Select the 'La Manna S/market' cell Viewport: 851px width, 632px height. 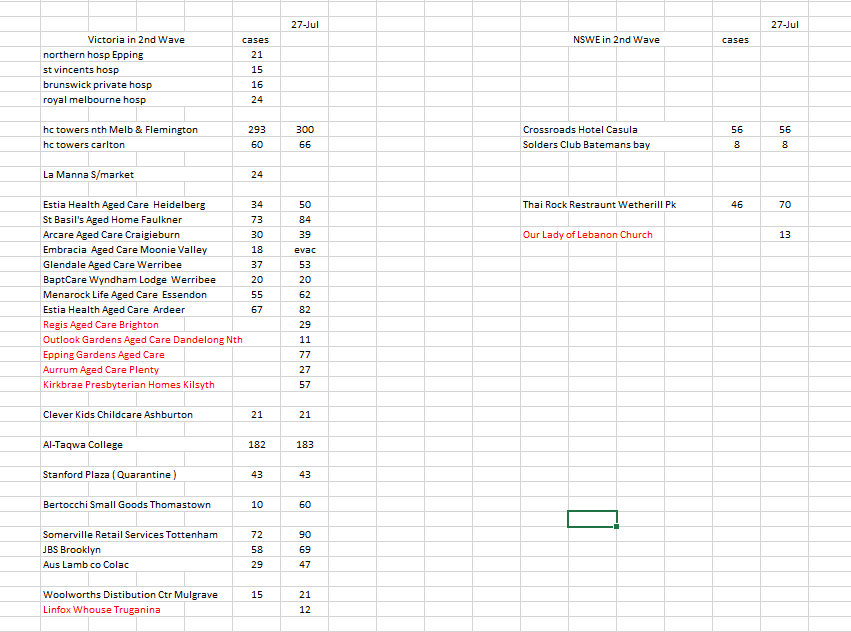tap(88, 175)
